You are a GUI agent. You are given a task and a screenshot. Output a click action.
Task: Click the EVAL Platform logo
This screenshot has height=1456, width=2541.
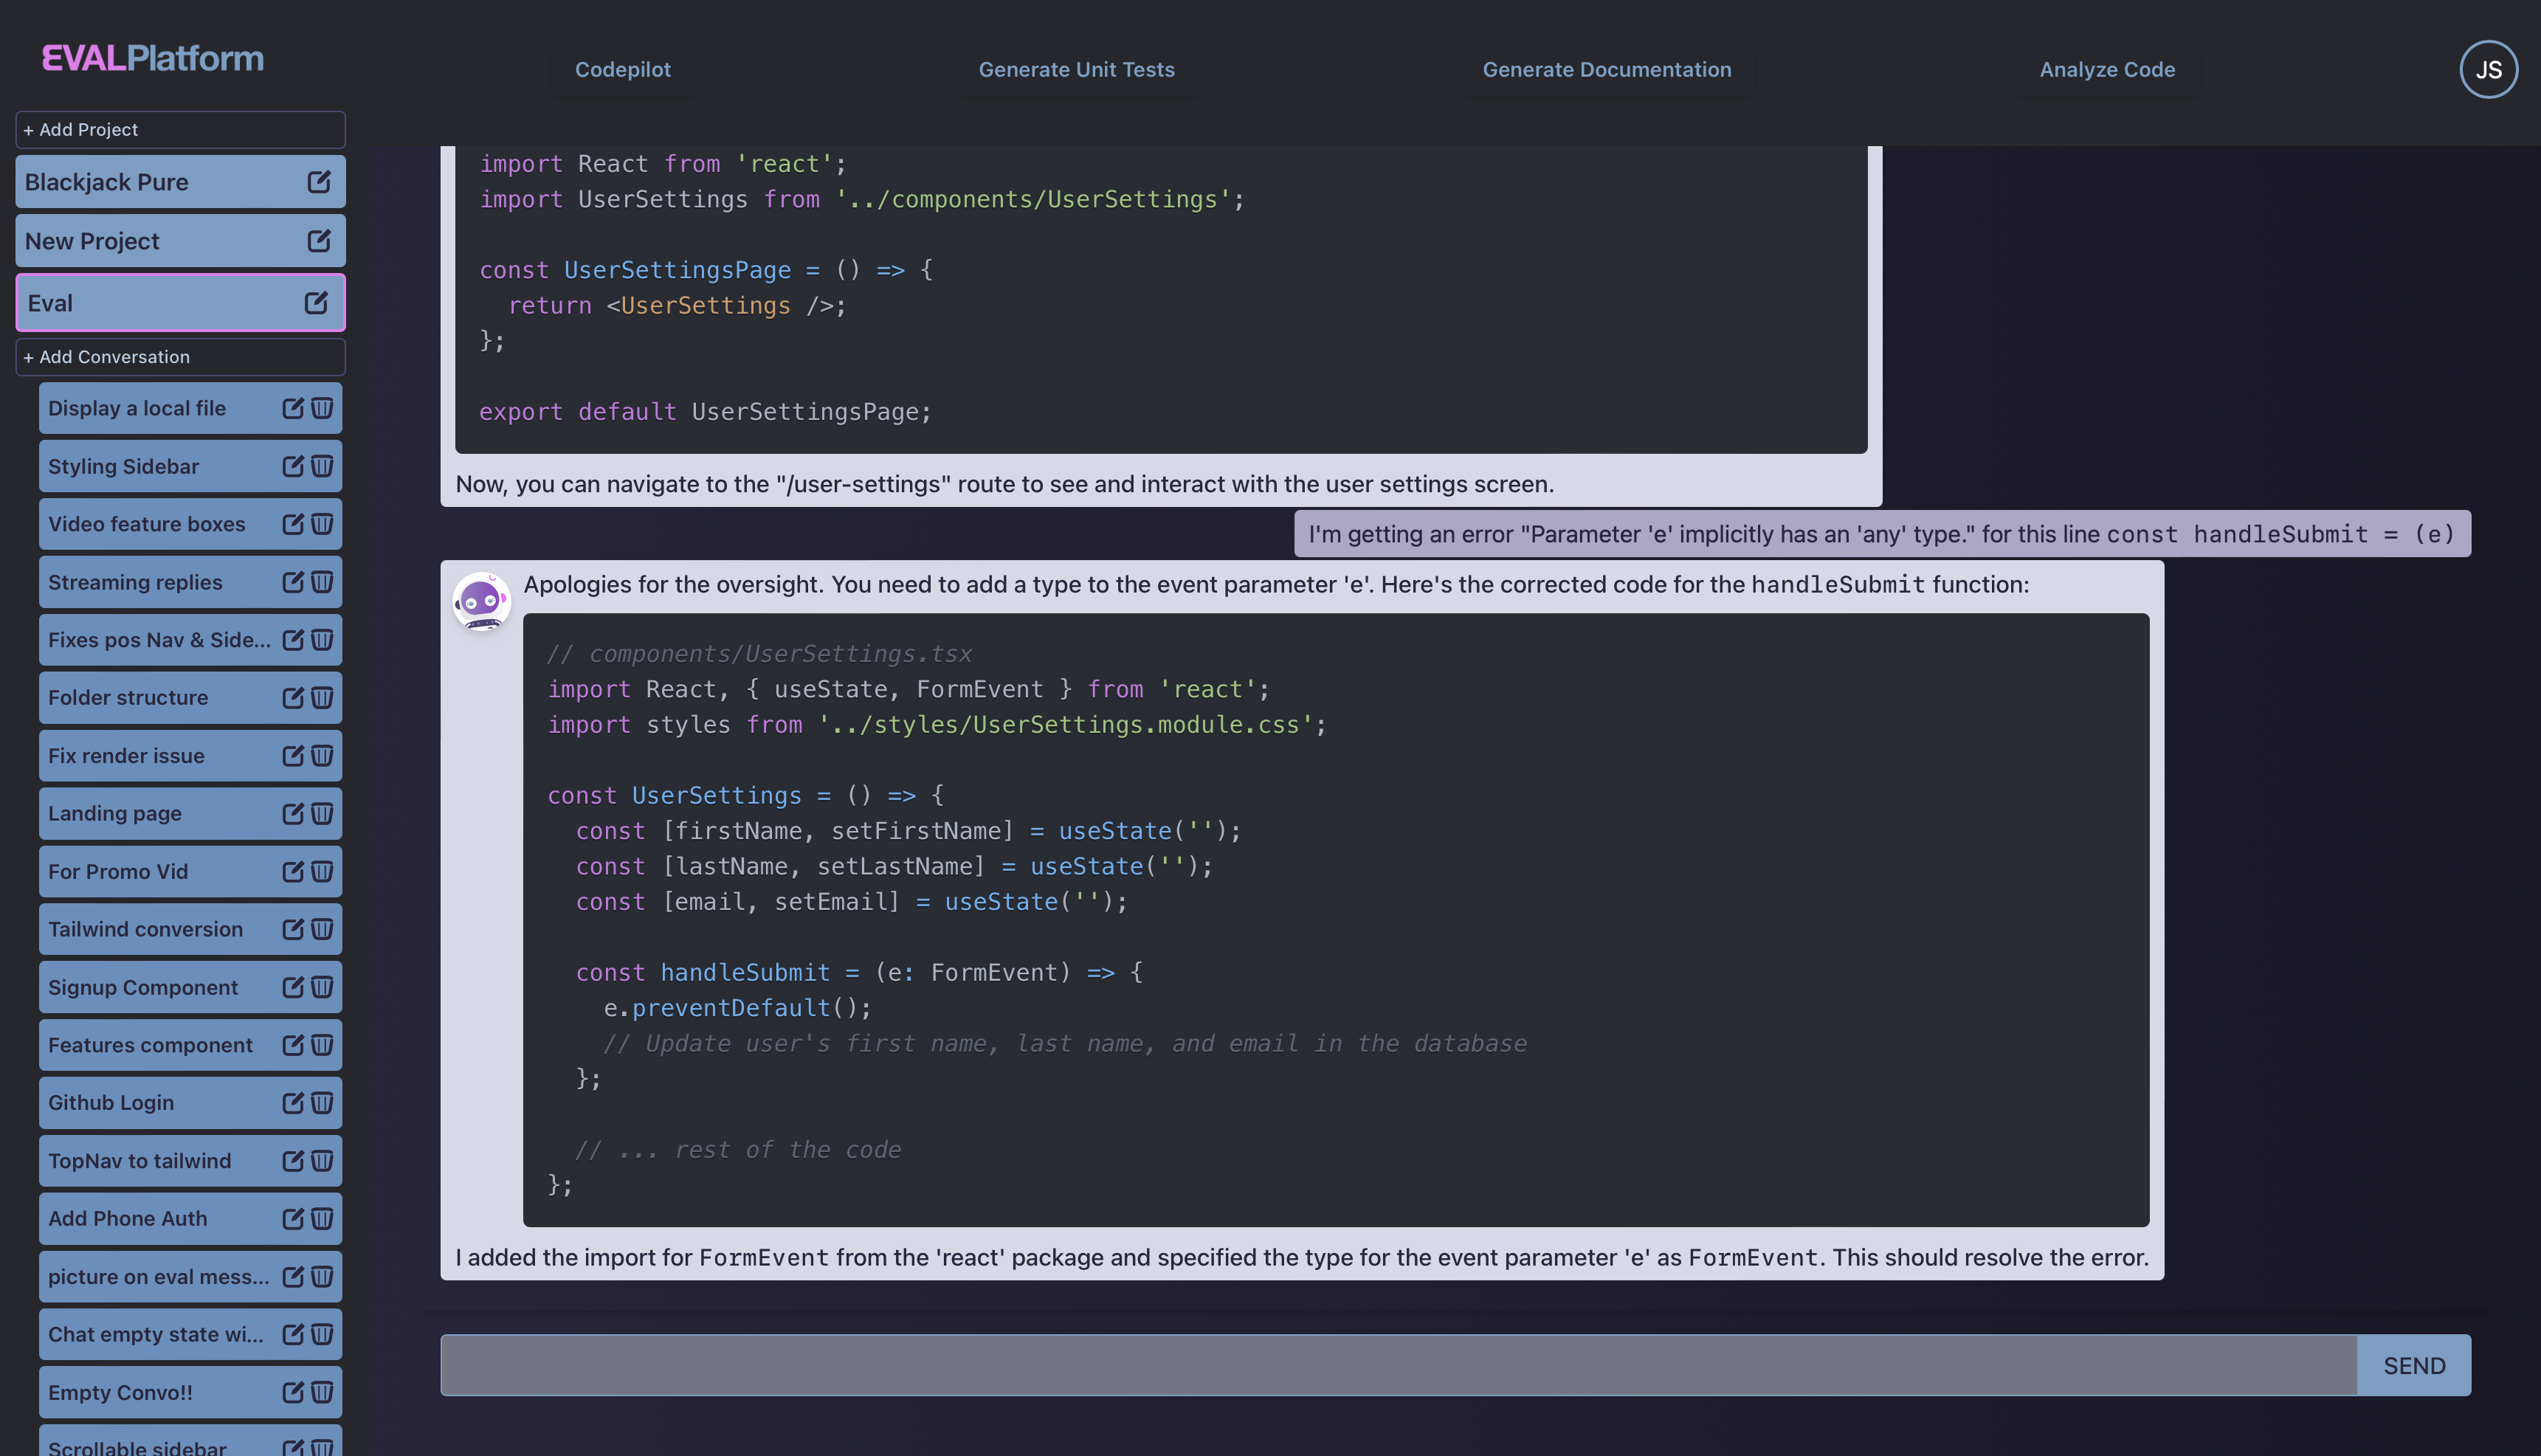(x=152, y=58)
